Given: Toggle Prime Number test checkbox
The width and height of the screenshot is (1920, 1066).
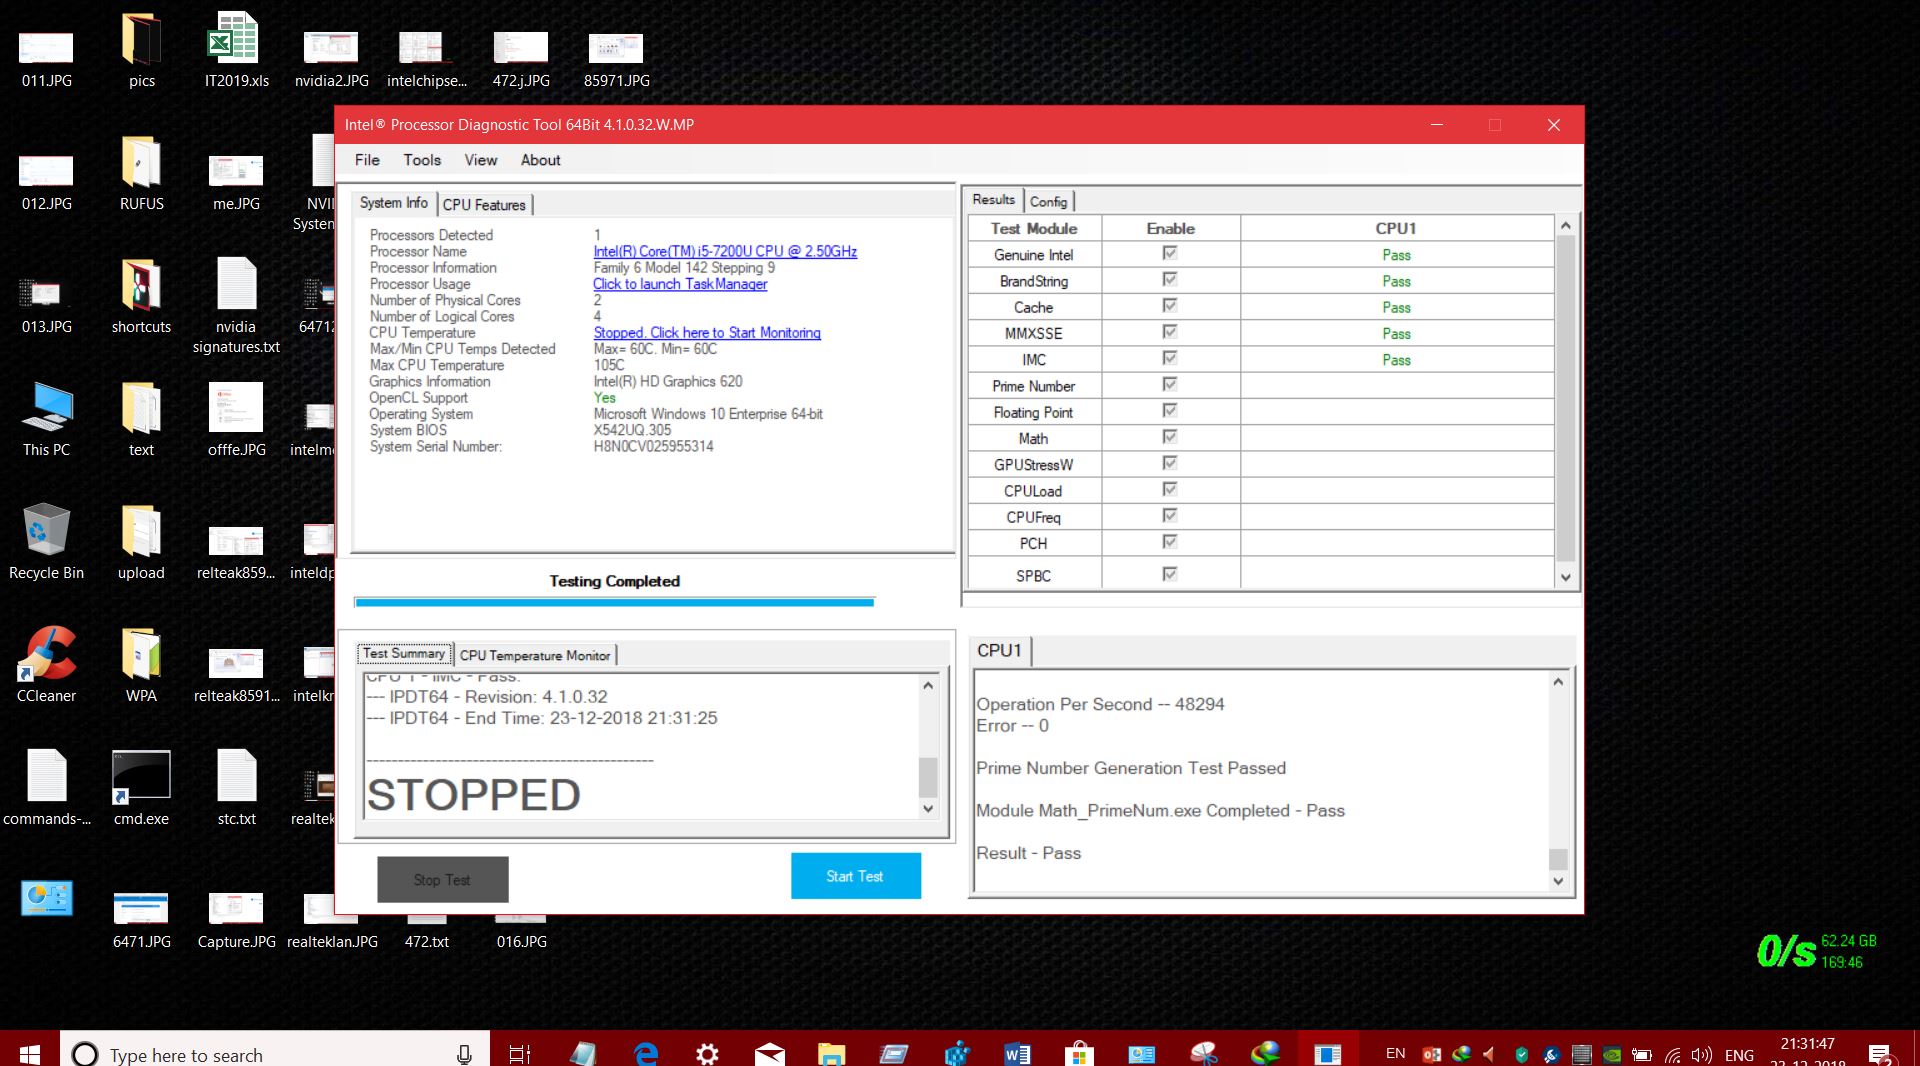Looking at the screenshot, I should tap(1170, 384).
